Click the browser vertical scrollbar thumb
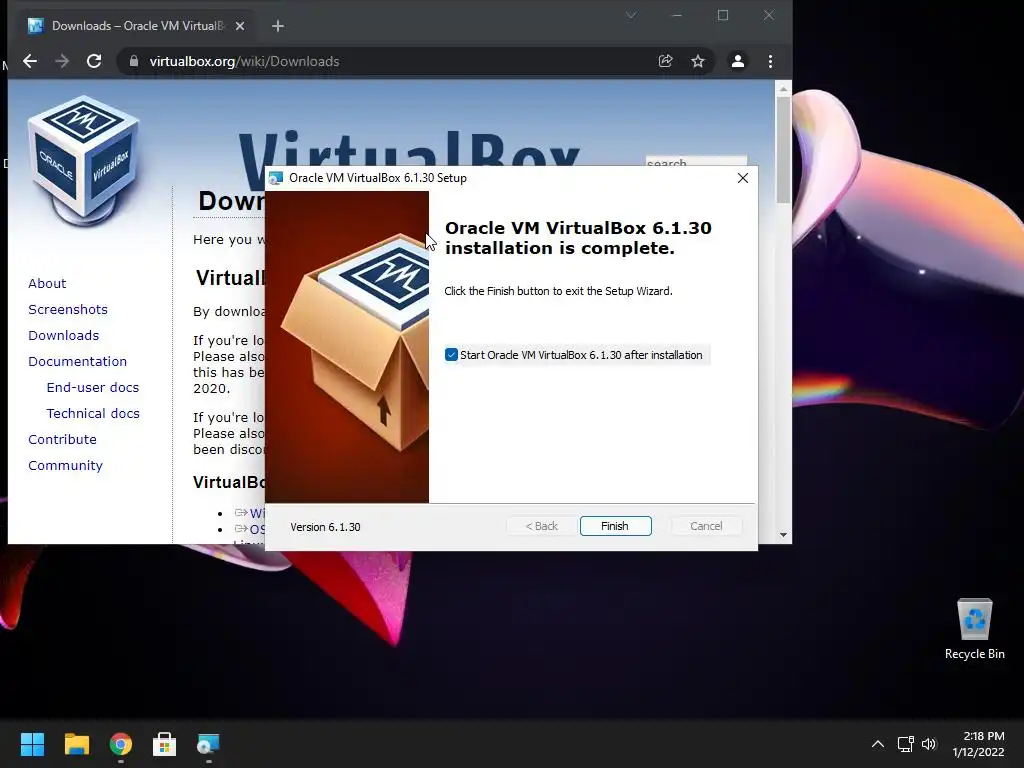Screen dimensions: 1024x768 pos(783,150)
